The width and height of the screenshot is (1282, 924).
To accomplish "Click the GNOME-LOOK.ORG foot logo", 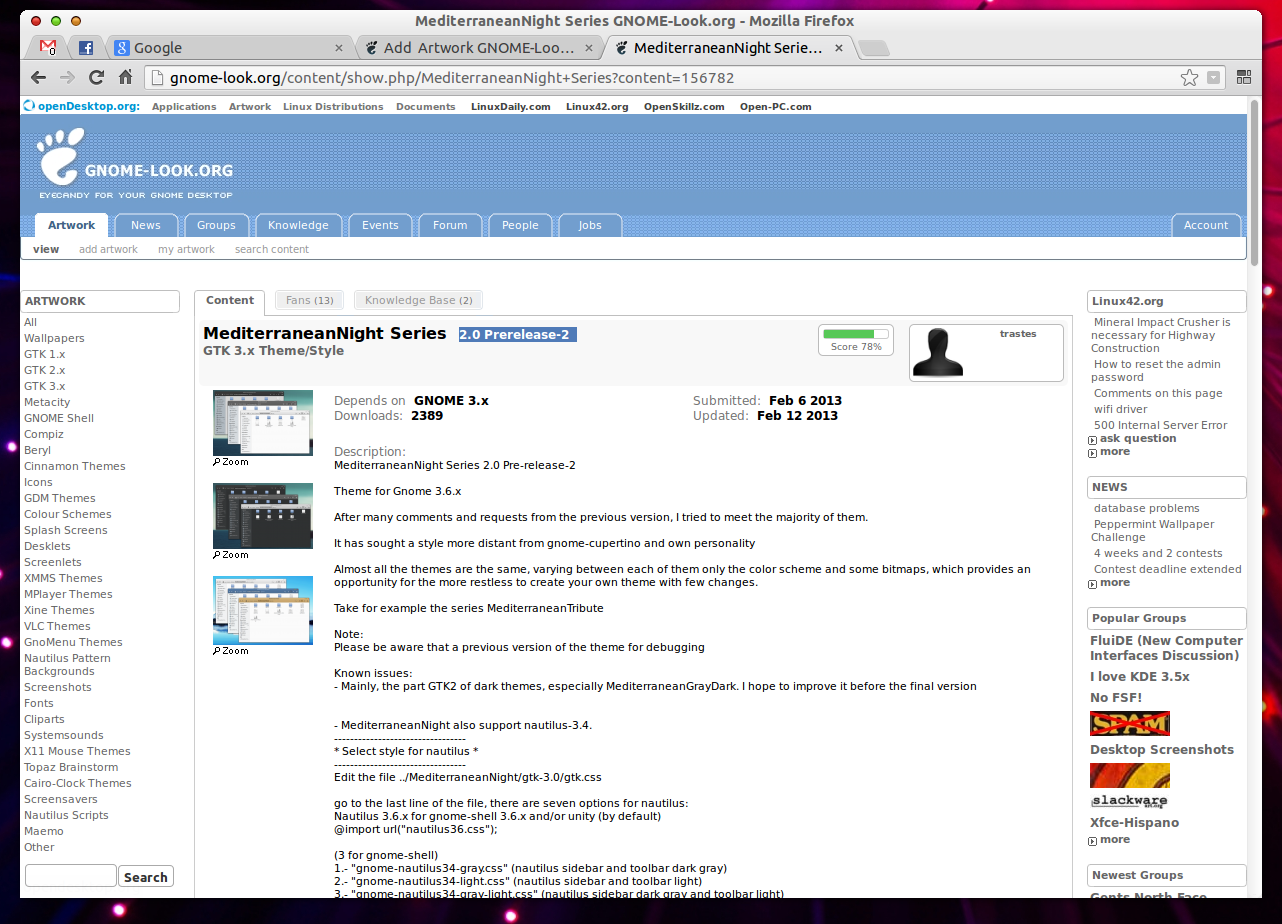I will [x=59, y=155].
